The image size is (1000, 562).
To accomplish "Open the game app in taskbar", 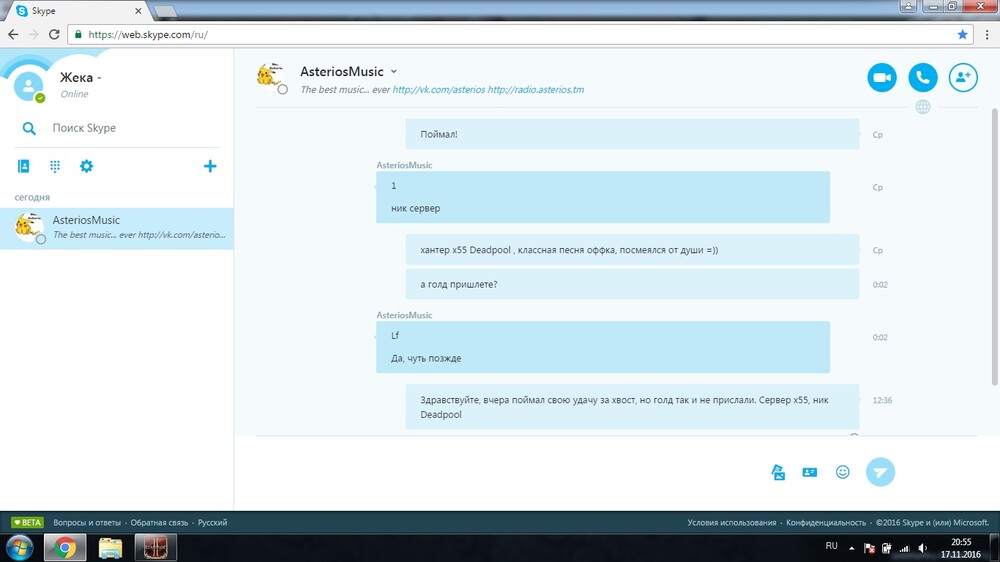I will click(156, 548).
